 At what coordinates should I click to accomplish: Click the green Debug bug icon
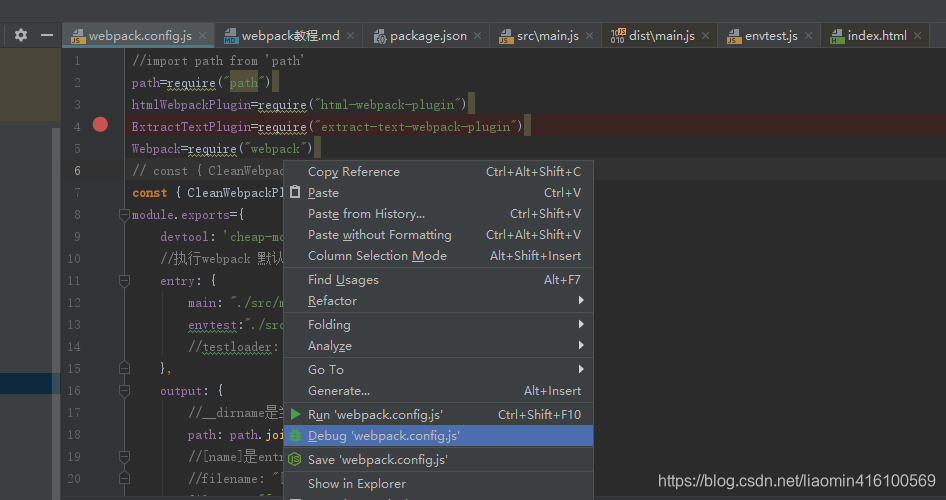[295, 435]
